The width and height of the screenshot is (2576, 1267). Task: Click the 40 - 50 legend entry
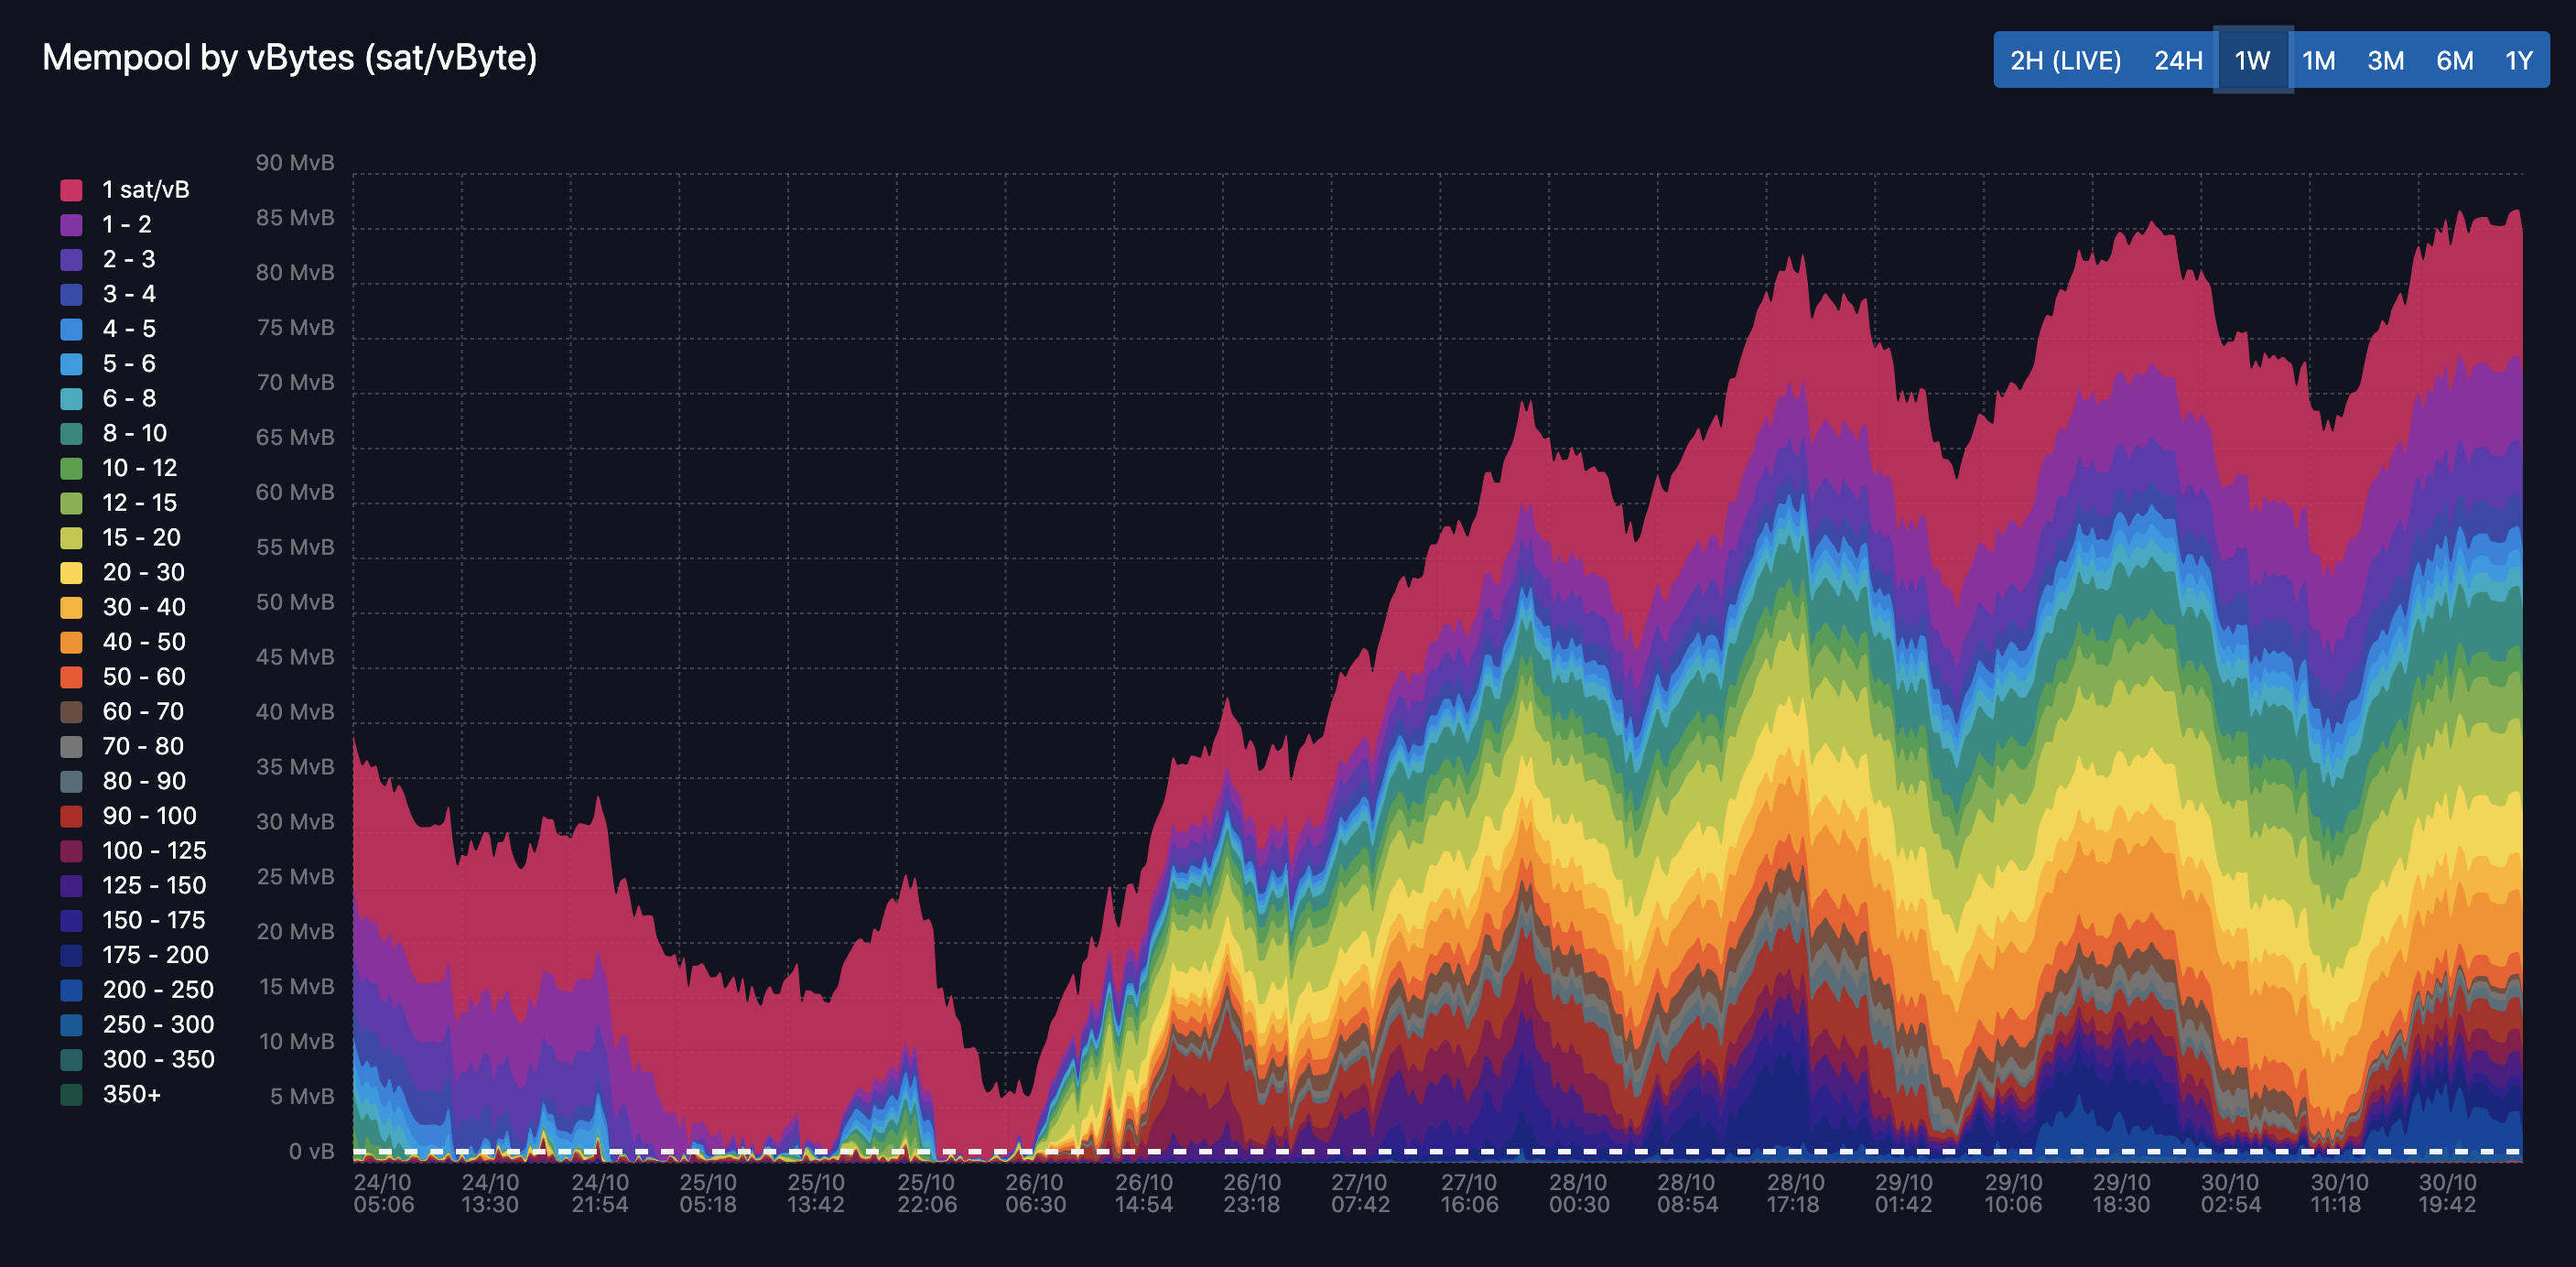[123, 642]
